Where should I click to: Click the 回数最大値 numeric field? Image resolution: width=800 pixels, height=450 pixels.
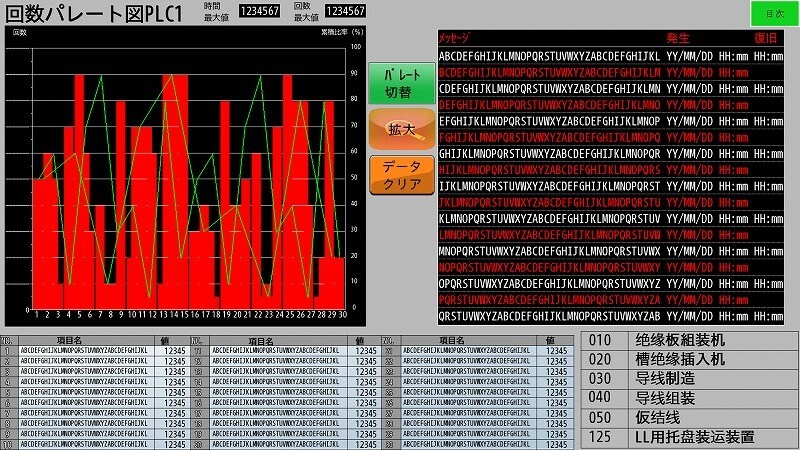tap(345, 11)
